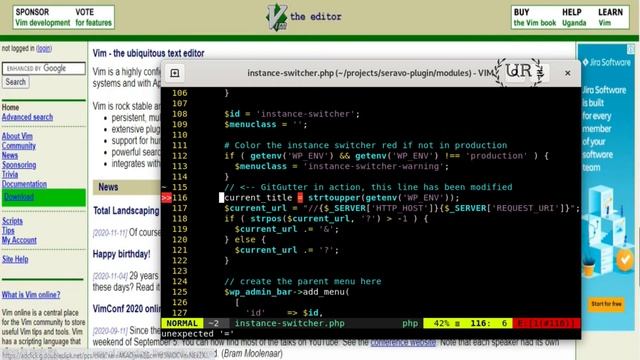Click the conference website link
The height and width of the screenshot is (360, 640).
[403, 342]
